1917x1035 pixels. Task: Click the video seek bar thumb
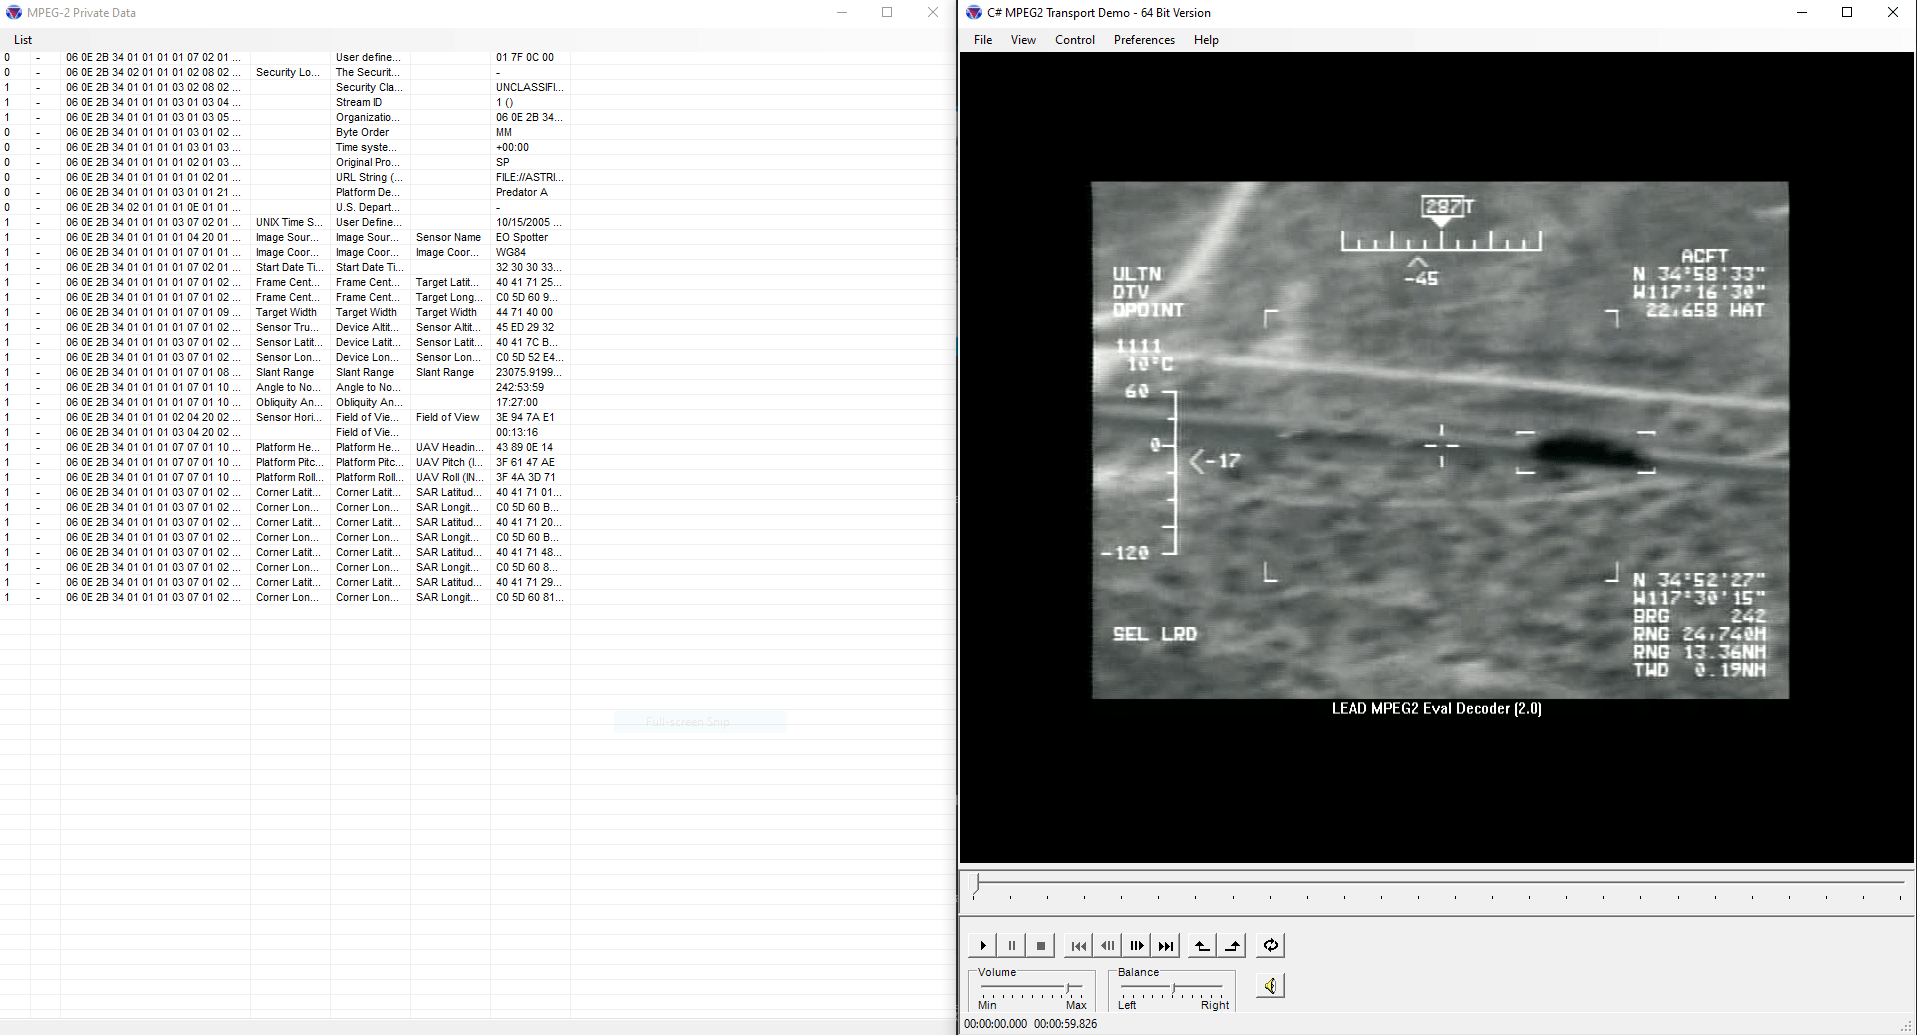coord(976,883)
